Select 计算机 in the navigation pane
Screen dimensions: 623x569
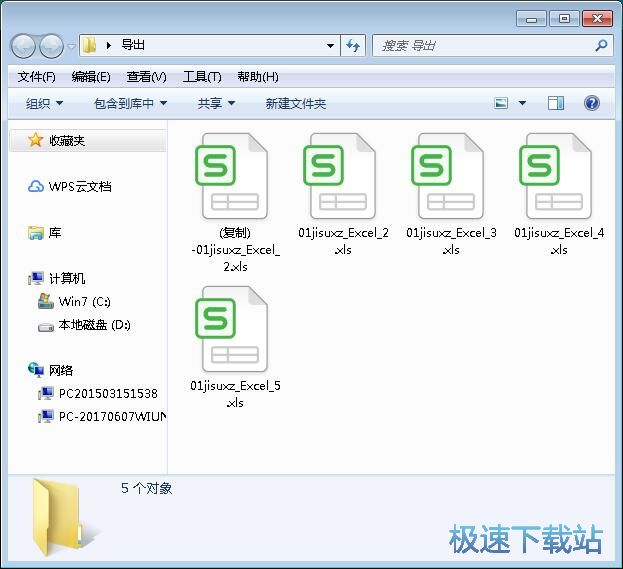coord(67,278)
